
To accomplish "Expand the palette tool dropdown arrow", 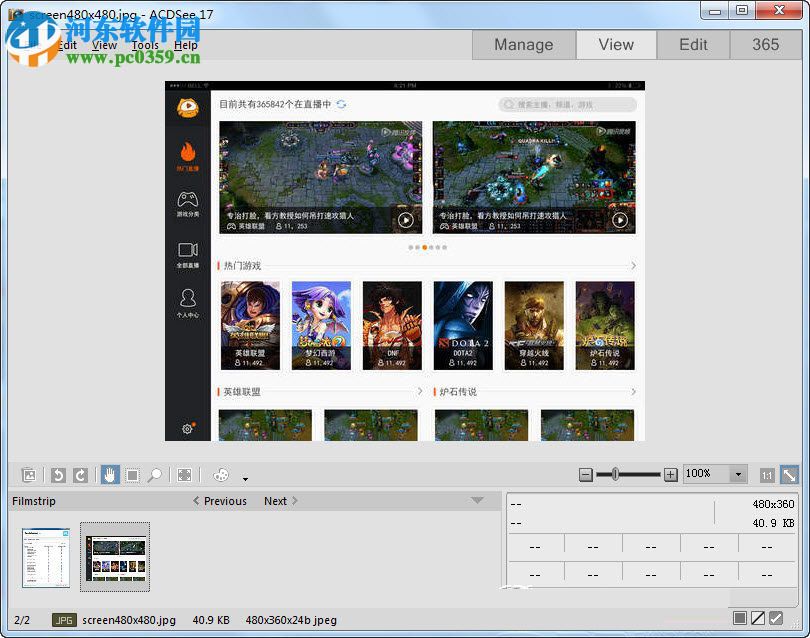I will (x=245, y=479).
